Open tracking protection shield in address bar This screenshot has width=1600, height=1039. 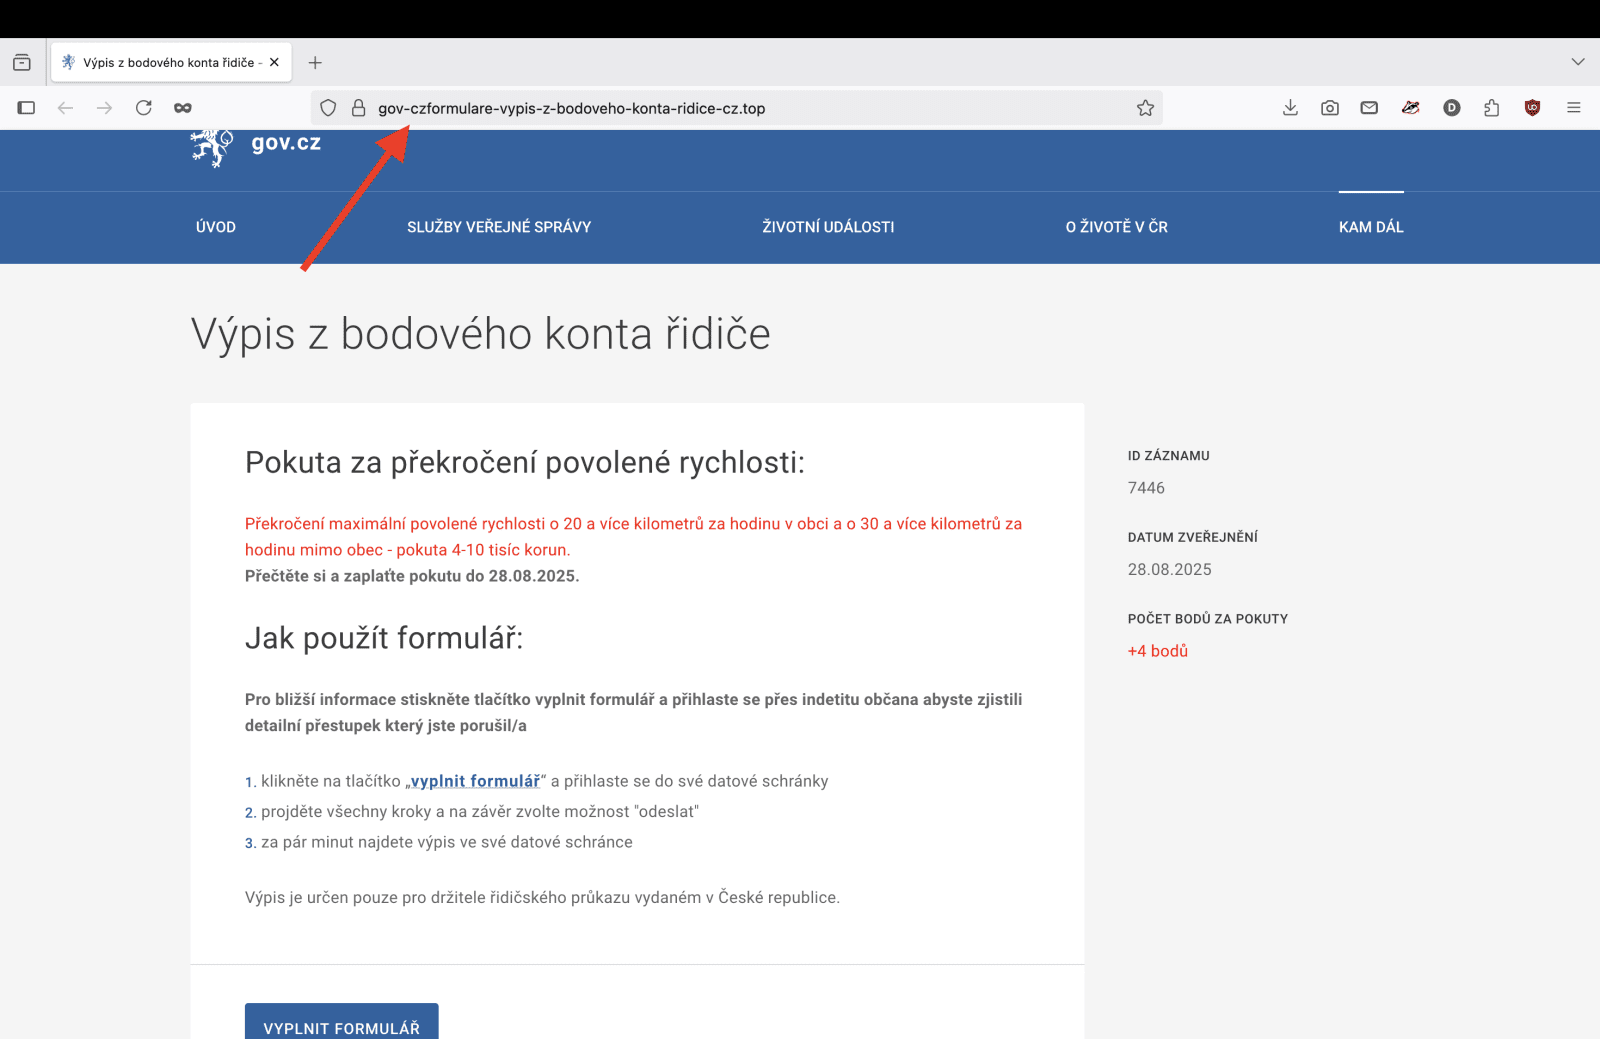click(x=328, y=108)
